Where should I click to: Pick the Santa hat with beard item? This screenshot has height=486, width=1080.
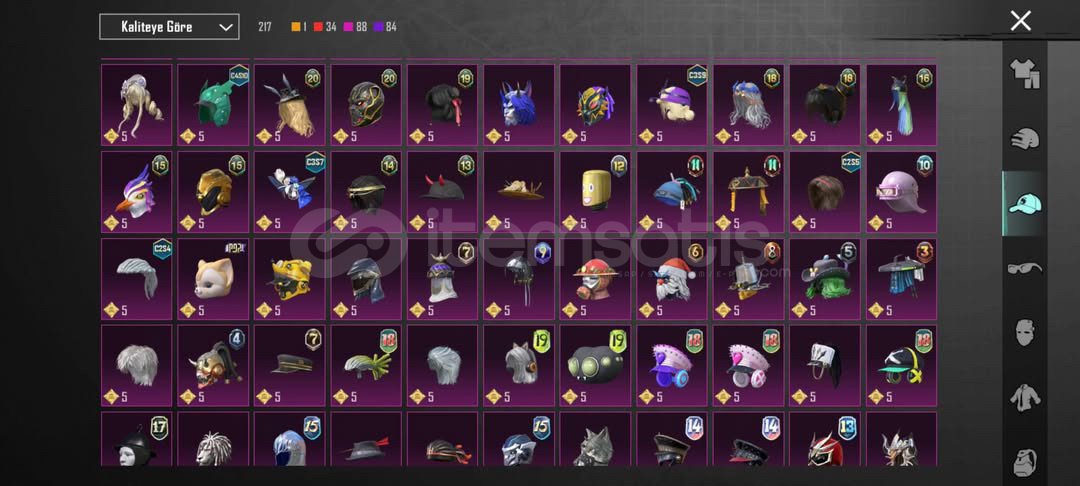tap(672, 279)
